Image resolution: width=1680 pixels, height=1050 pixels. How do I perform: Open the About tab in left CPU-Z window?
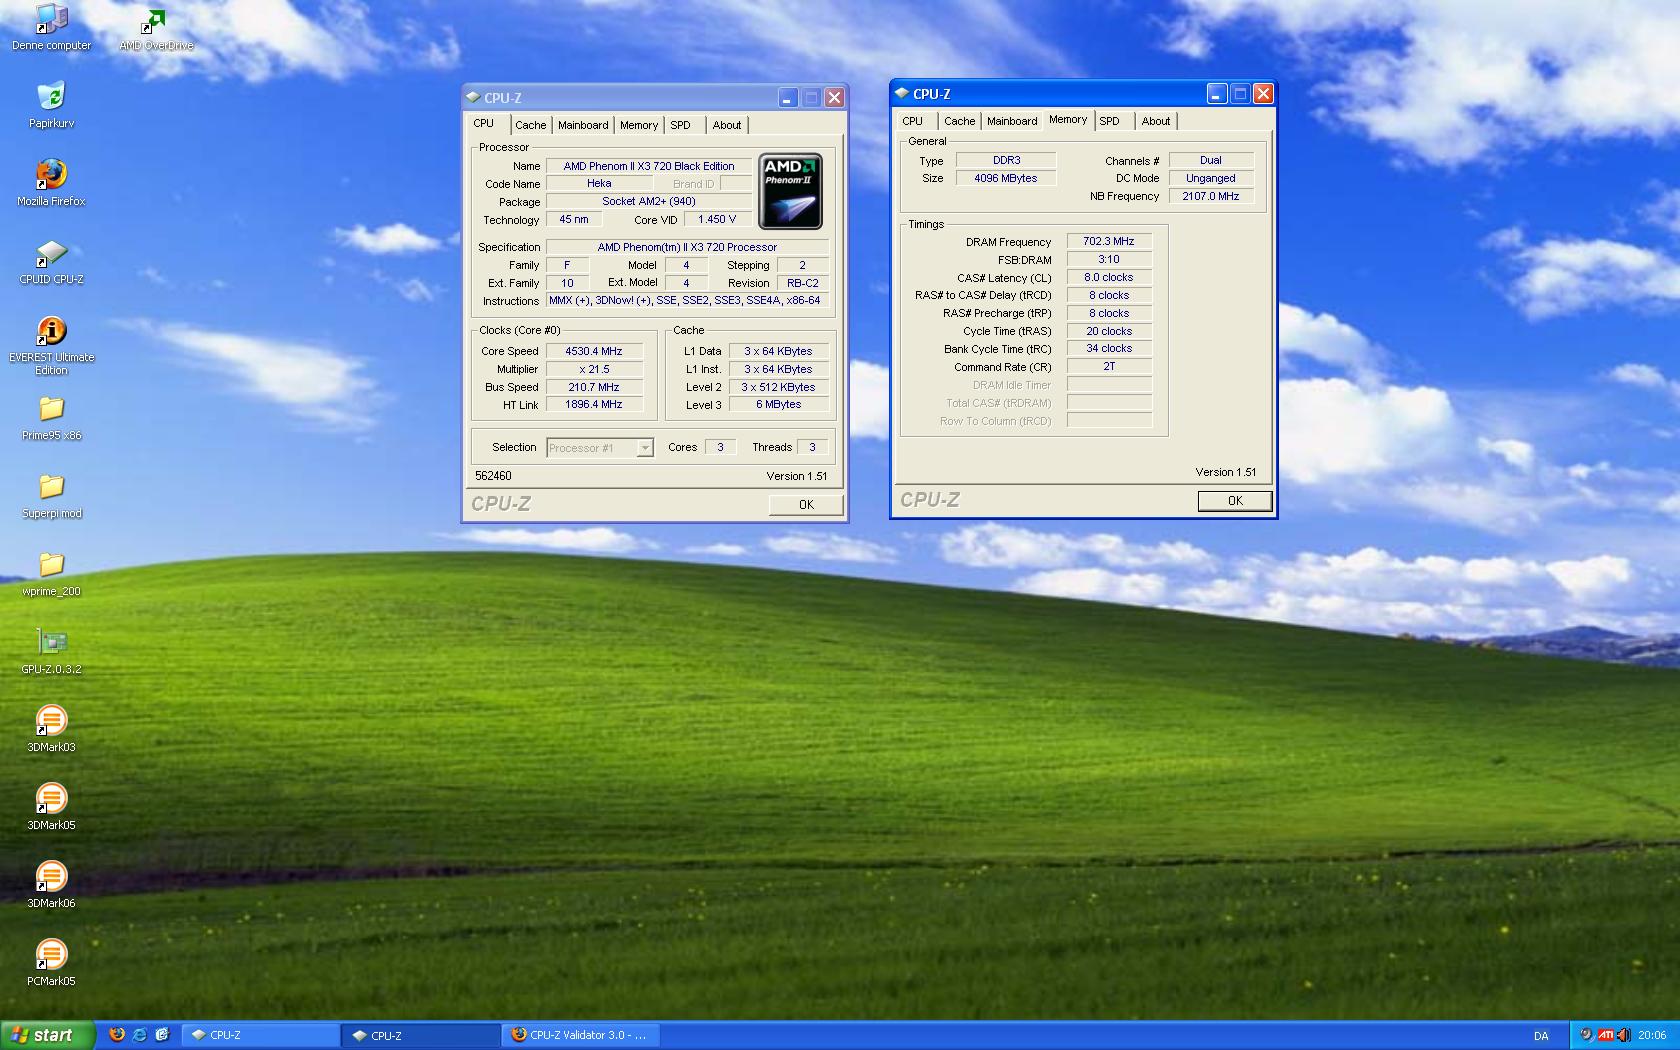(727, 125)
